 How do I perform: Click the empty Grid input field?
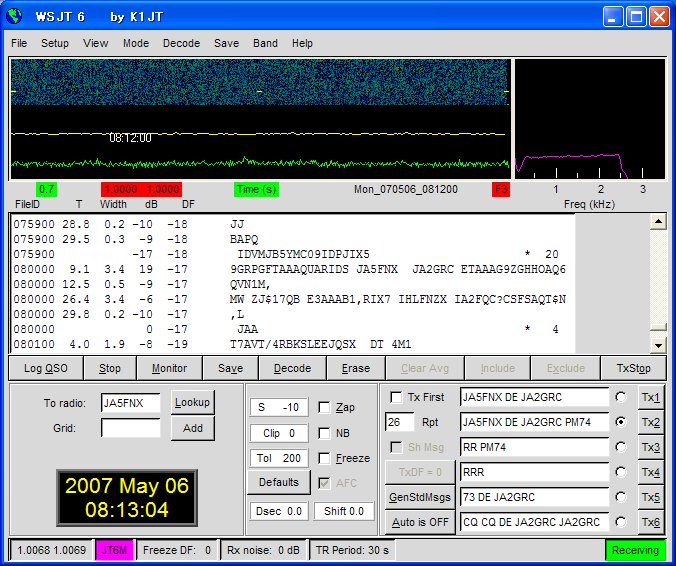point(130,428)
